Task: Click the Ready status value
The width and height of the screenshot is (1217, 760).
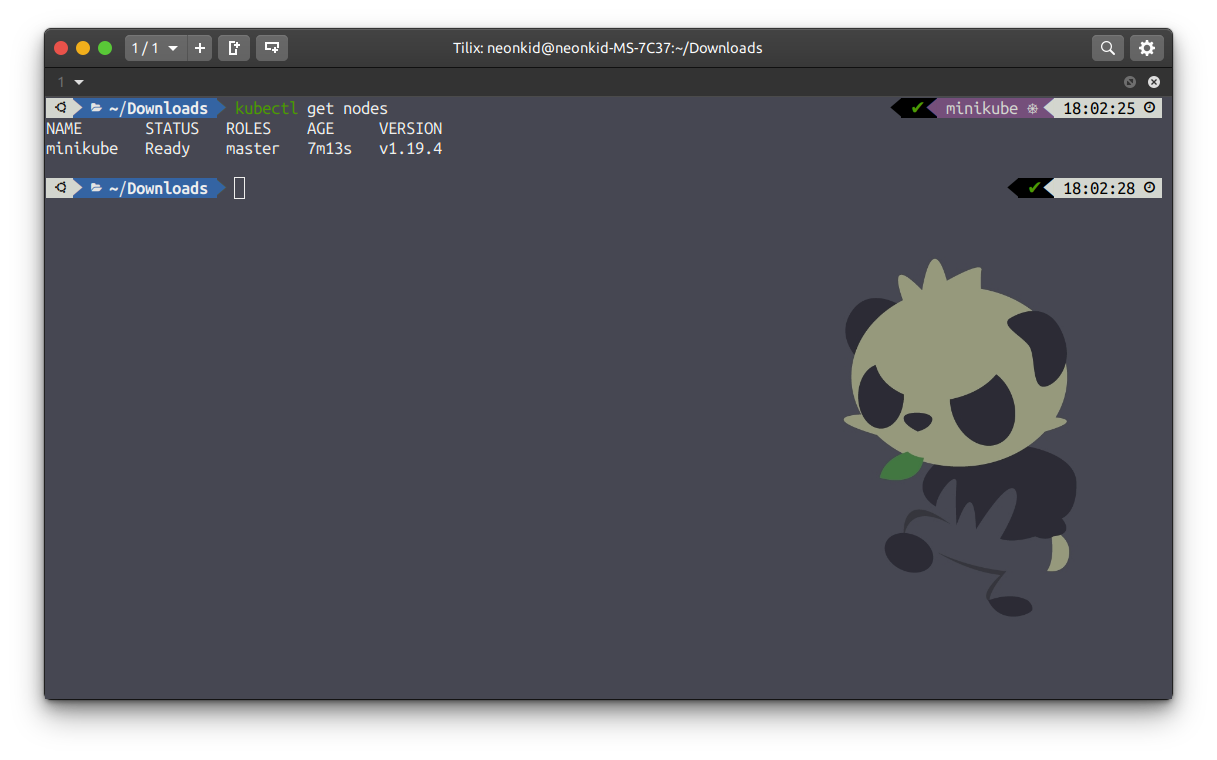Action: [x=167, y=149]
